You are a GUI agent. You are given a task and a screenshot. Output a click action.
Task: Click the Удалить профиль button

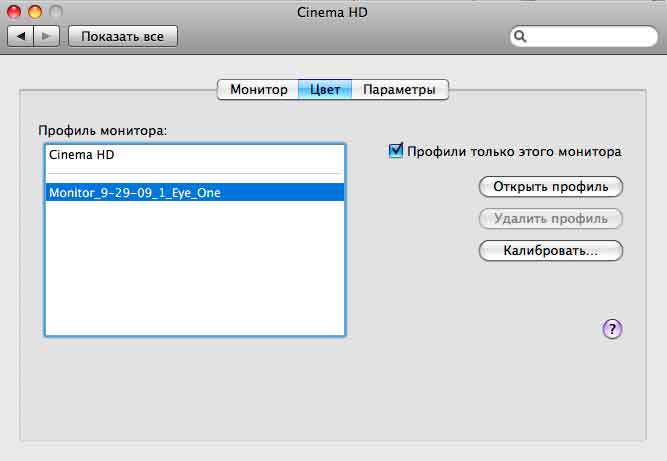[551, 219]
